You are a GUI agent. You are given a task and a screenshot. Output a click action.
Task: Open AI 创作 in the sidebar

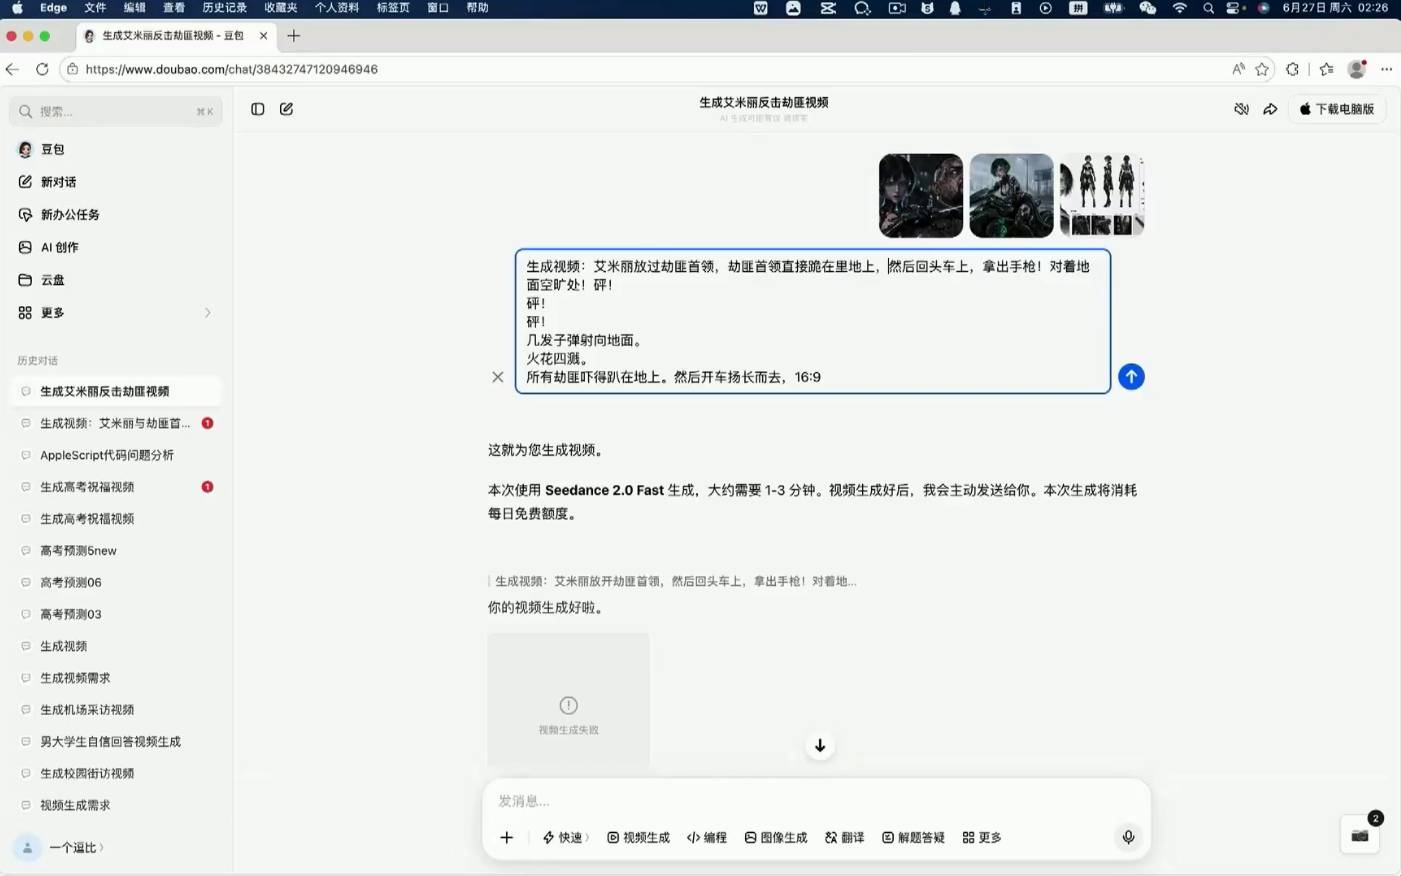click(115, 247)
